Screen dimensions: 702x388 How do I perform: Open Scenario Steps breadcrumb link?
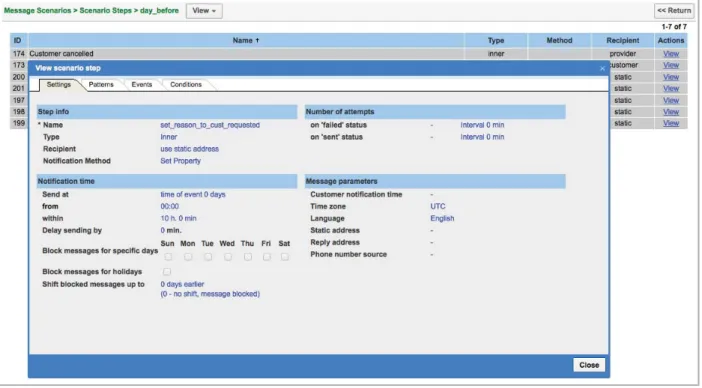105,10
